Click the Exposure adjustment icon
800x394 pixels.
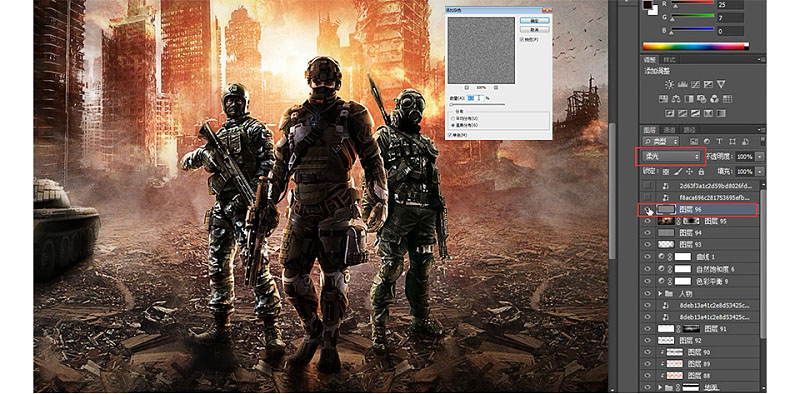pos(708,85)
